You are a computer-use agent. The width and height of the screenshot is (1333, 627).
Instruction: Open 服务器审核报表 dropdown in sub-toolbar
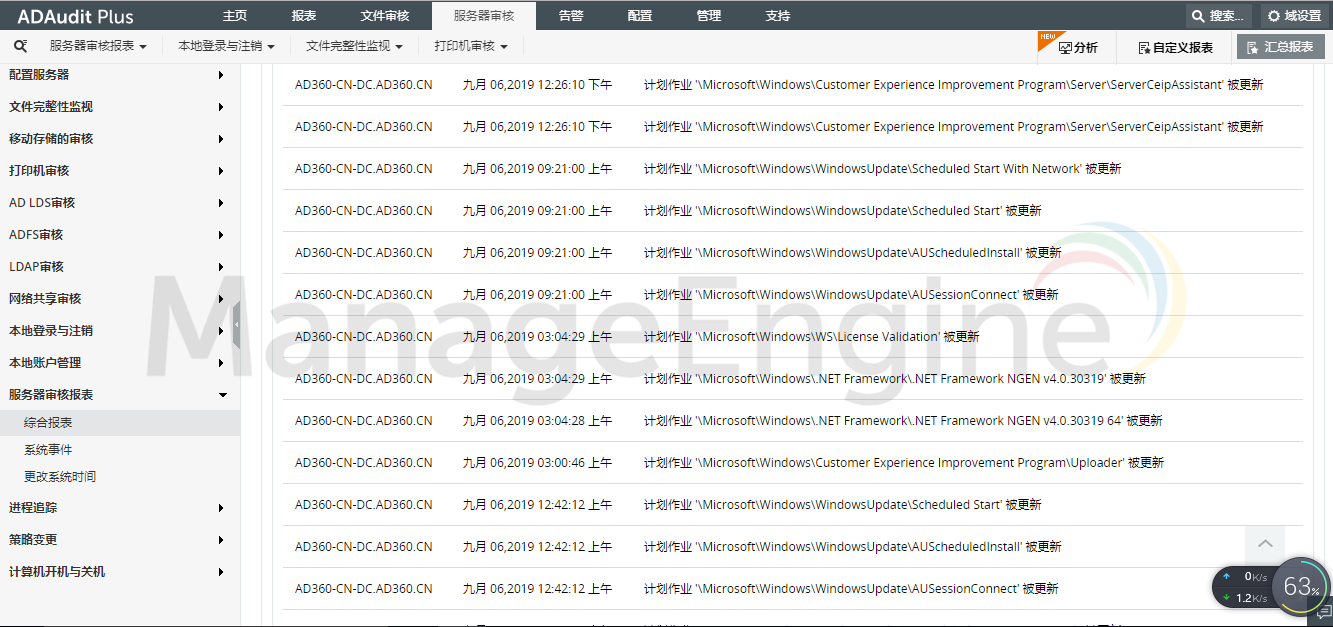[98, 46]
